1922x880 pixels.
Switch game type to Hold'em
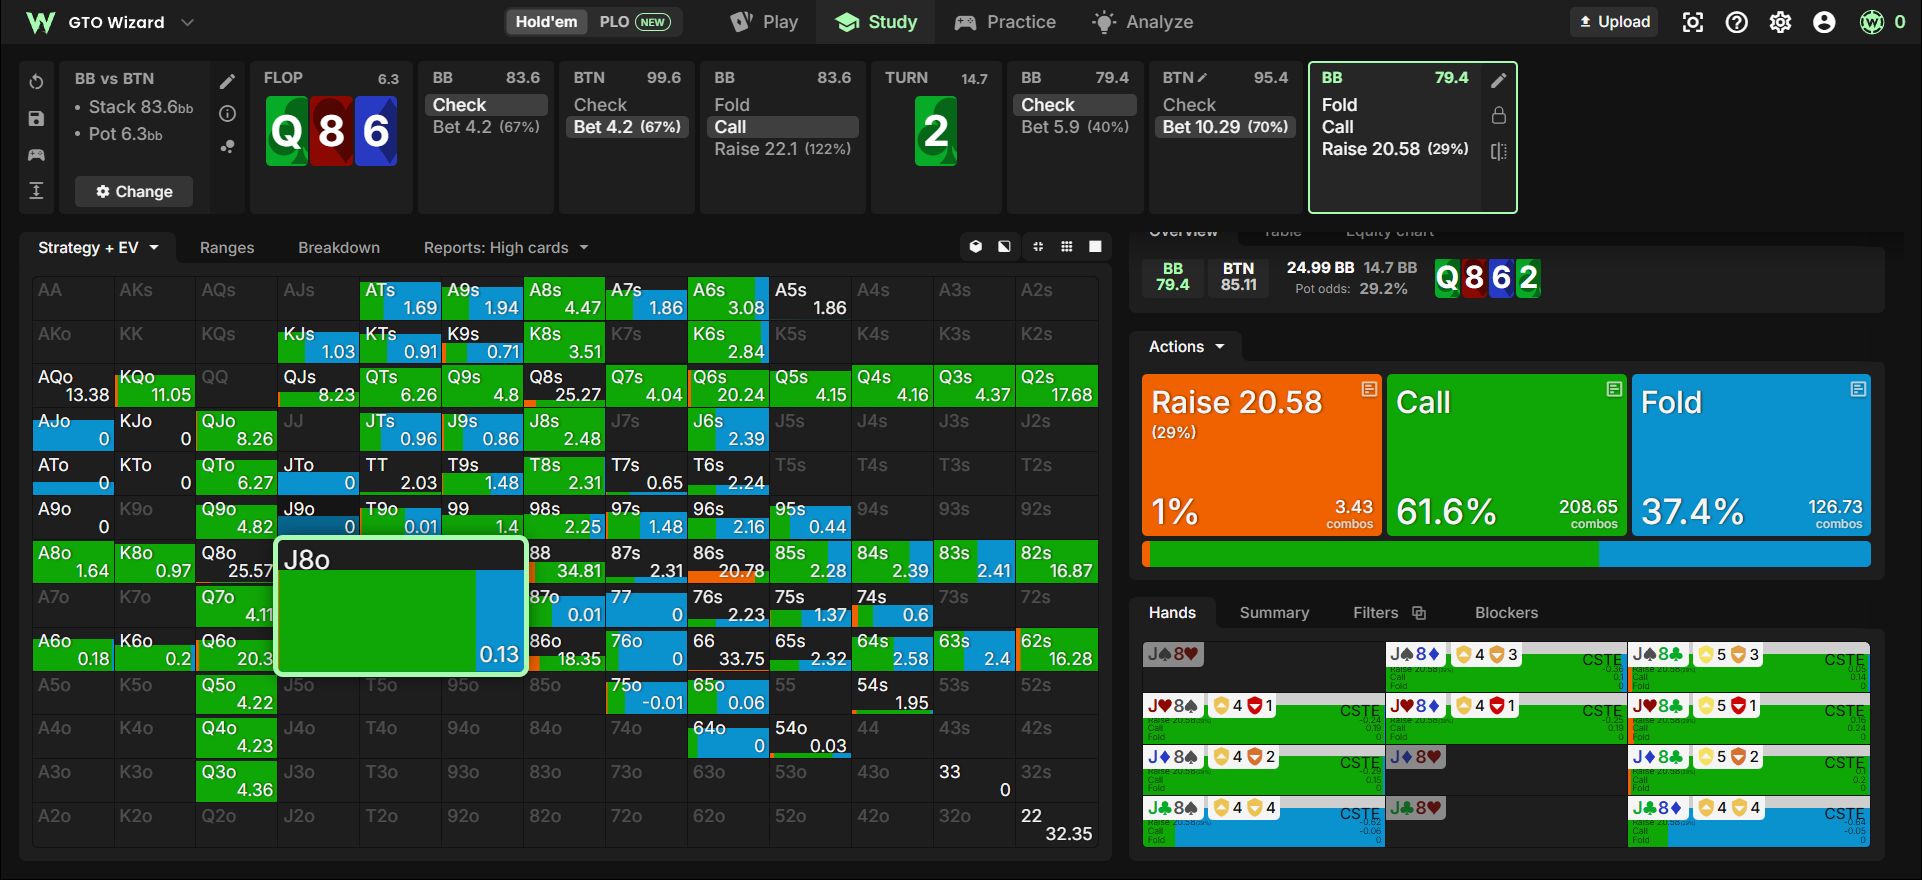546,22
